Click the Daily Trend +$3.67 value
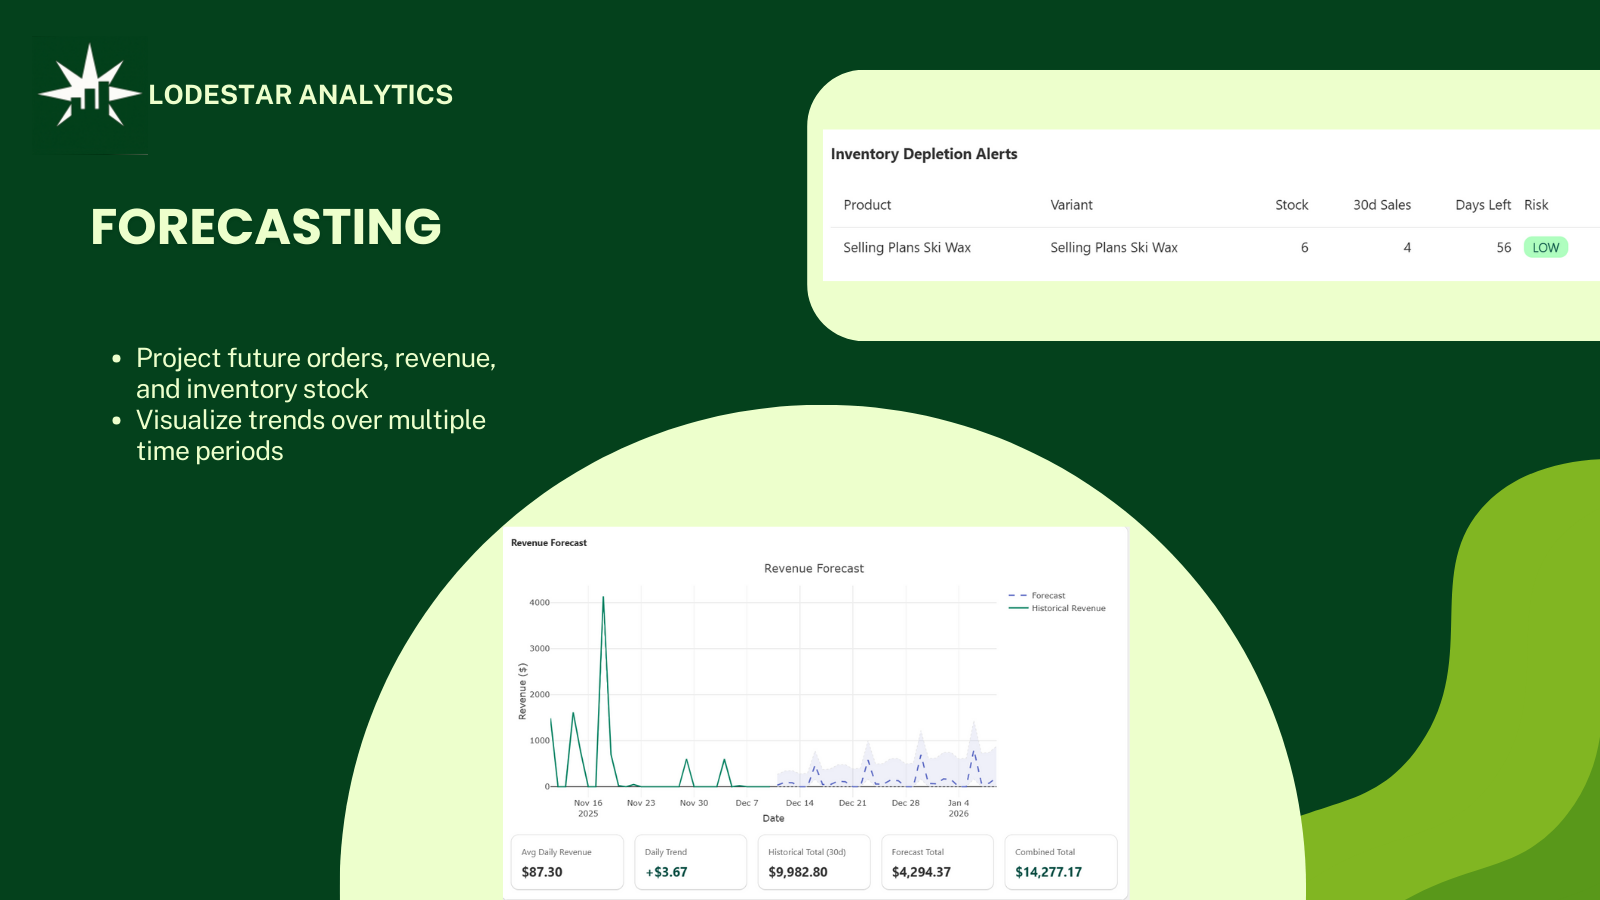The image size is (1600, 900). [x=667, y=872]
